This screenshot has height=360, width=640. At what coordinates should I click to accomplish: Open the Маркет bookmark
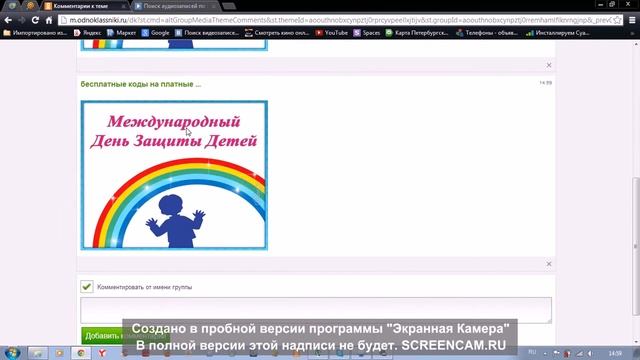[x=121, y=33]
